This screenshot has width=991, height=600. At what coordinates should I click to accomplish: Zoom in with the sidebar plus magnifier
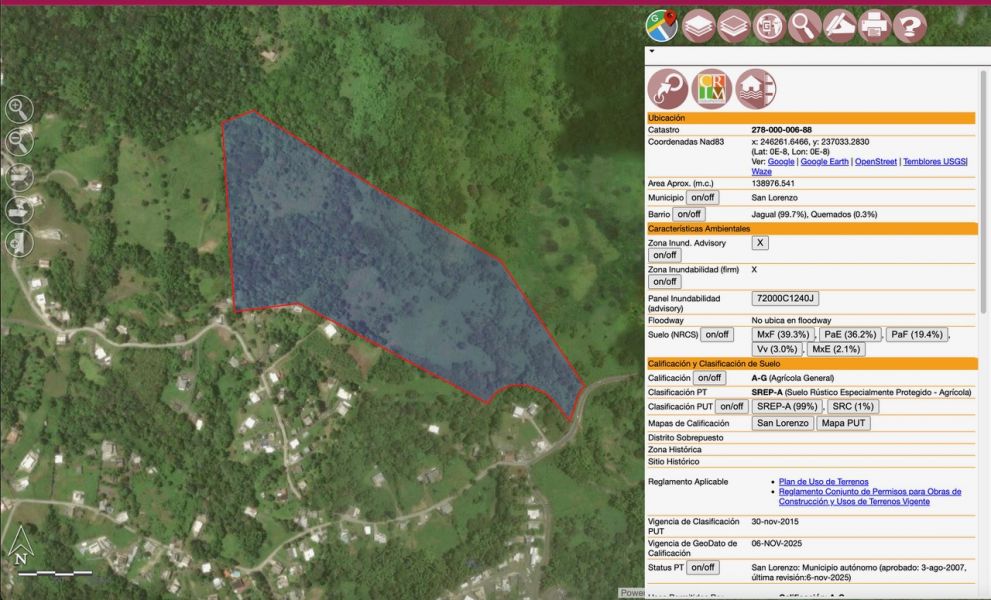18,110
